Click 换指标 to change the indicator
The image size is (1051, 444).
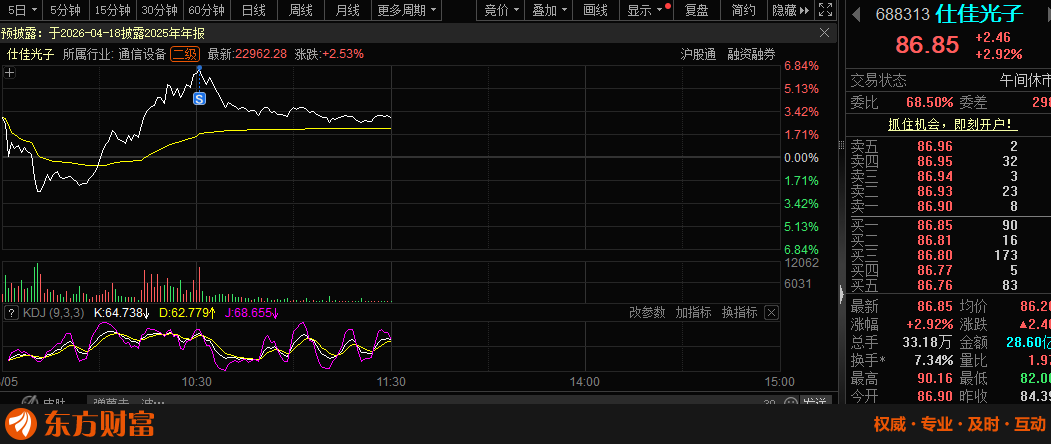click(x=739, y=313)
